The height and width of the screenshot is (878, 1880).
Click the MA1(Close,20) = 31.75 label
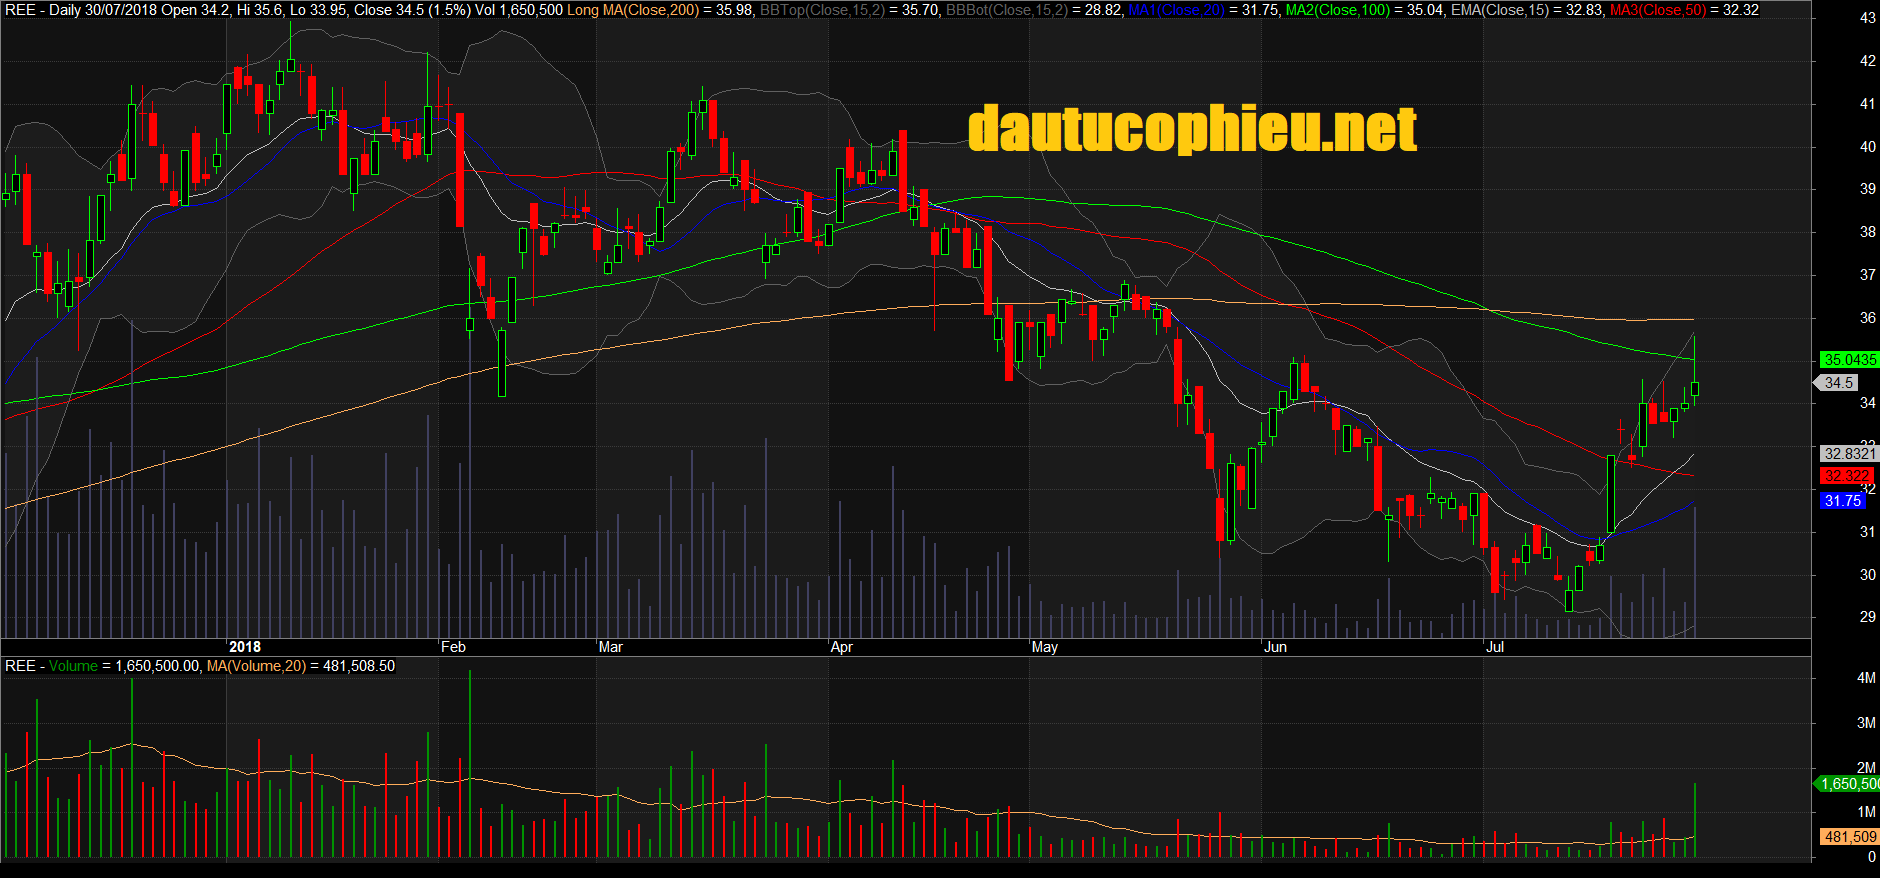[1204, 10]
